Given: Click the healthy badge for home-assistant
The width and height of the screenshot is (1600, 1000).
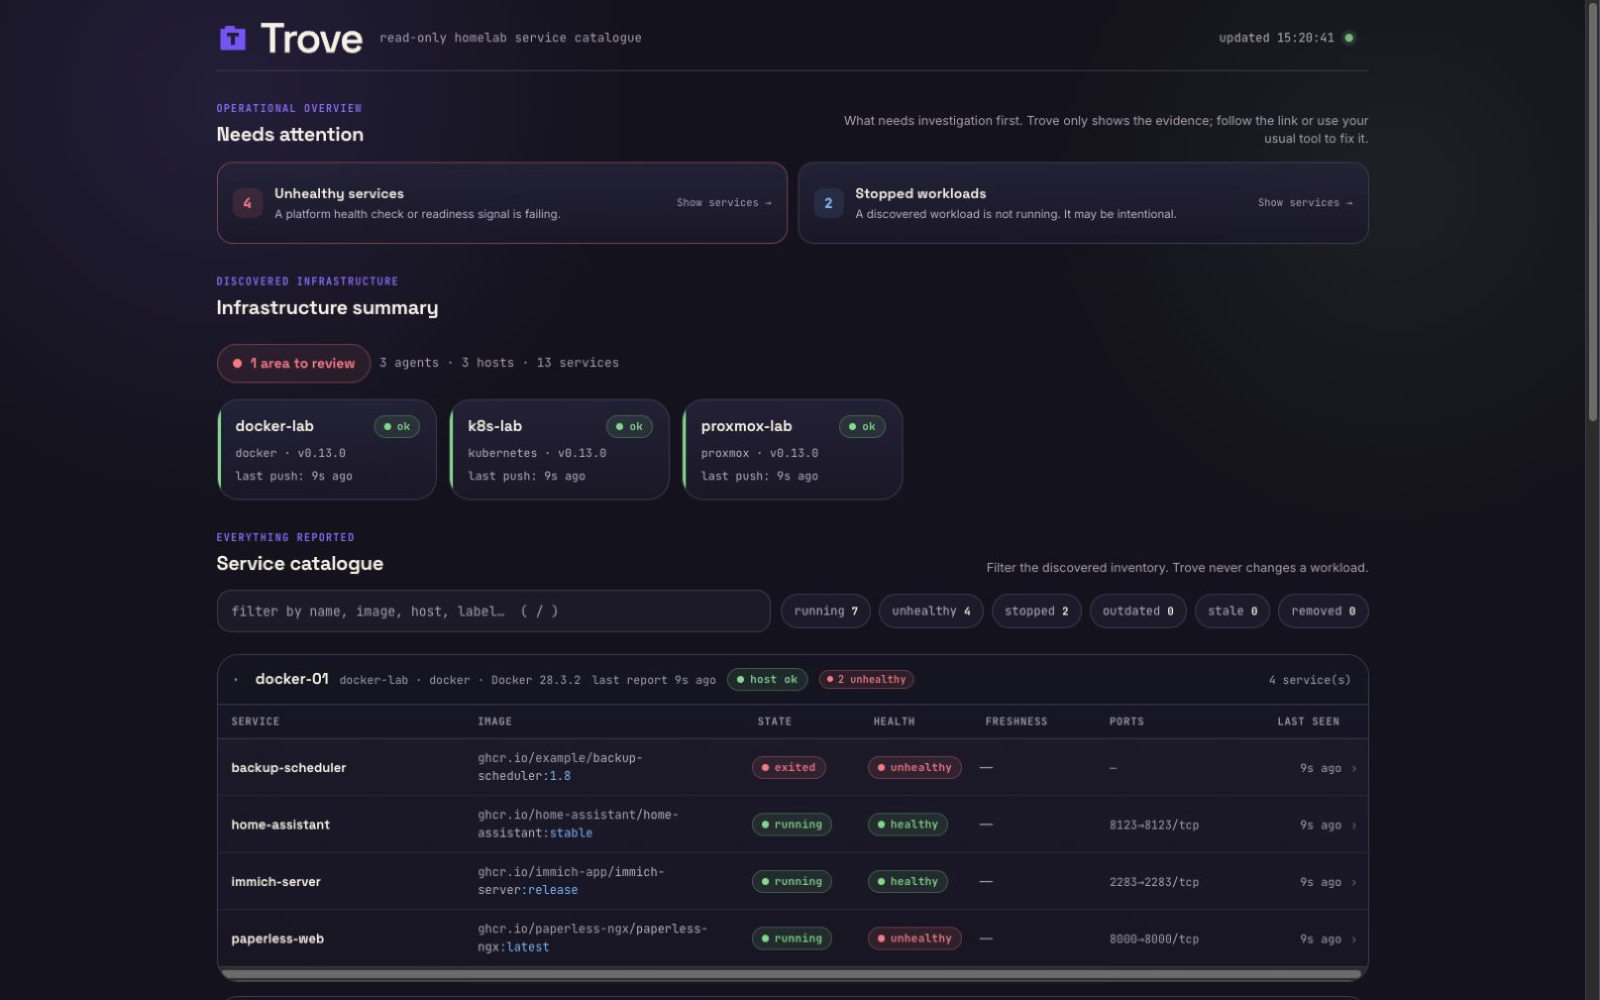Looking at the screenshot, I should pyautogui.click(x=908, y=825).
